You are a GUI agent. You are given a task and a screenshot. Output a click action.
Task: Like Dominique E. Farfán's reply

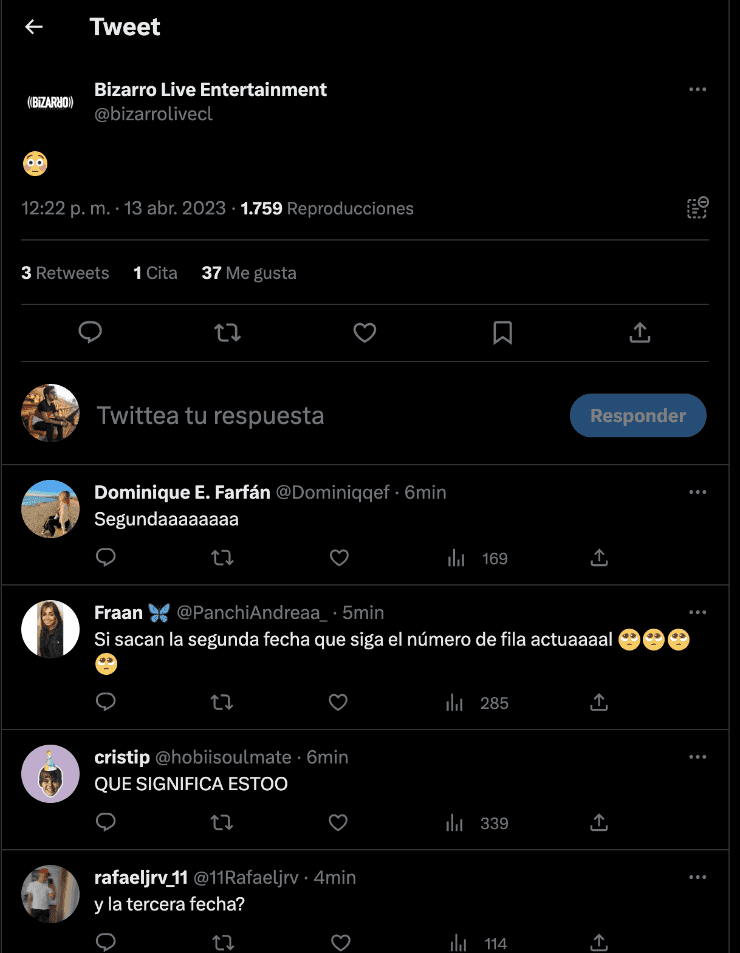tap(339, 558)
